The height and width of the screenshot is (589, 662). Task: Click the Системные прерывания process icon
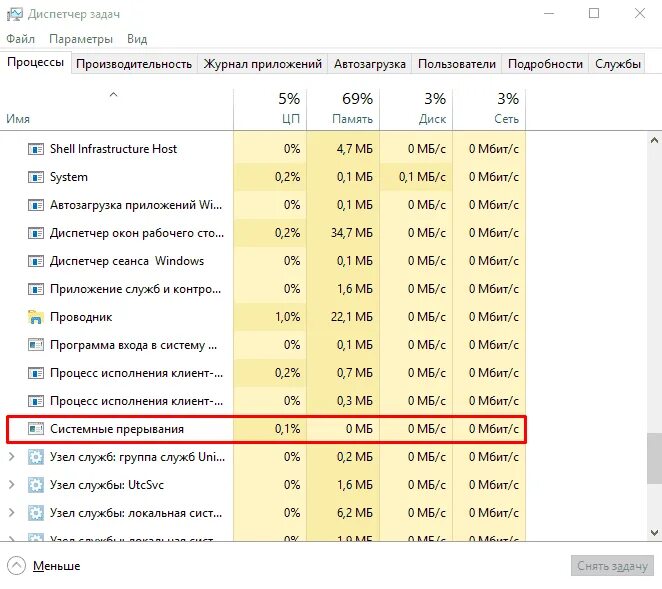[35, 429]
